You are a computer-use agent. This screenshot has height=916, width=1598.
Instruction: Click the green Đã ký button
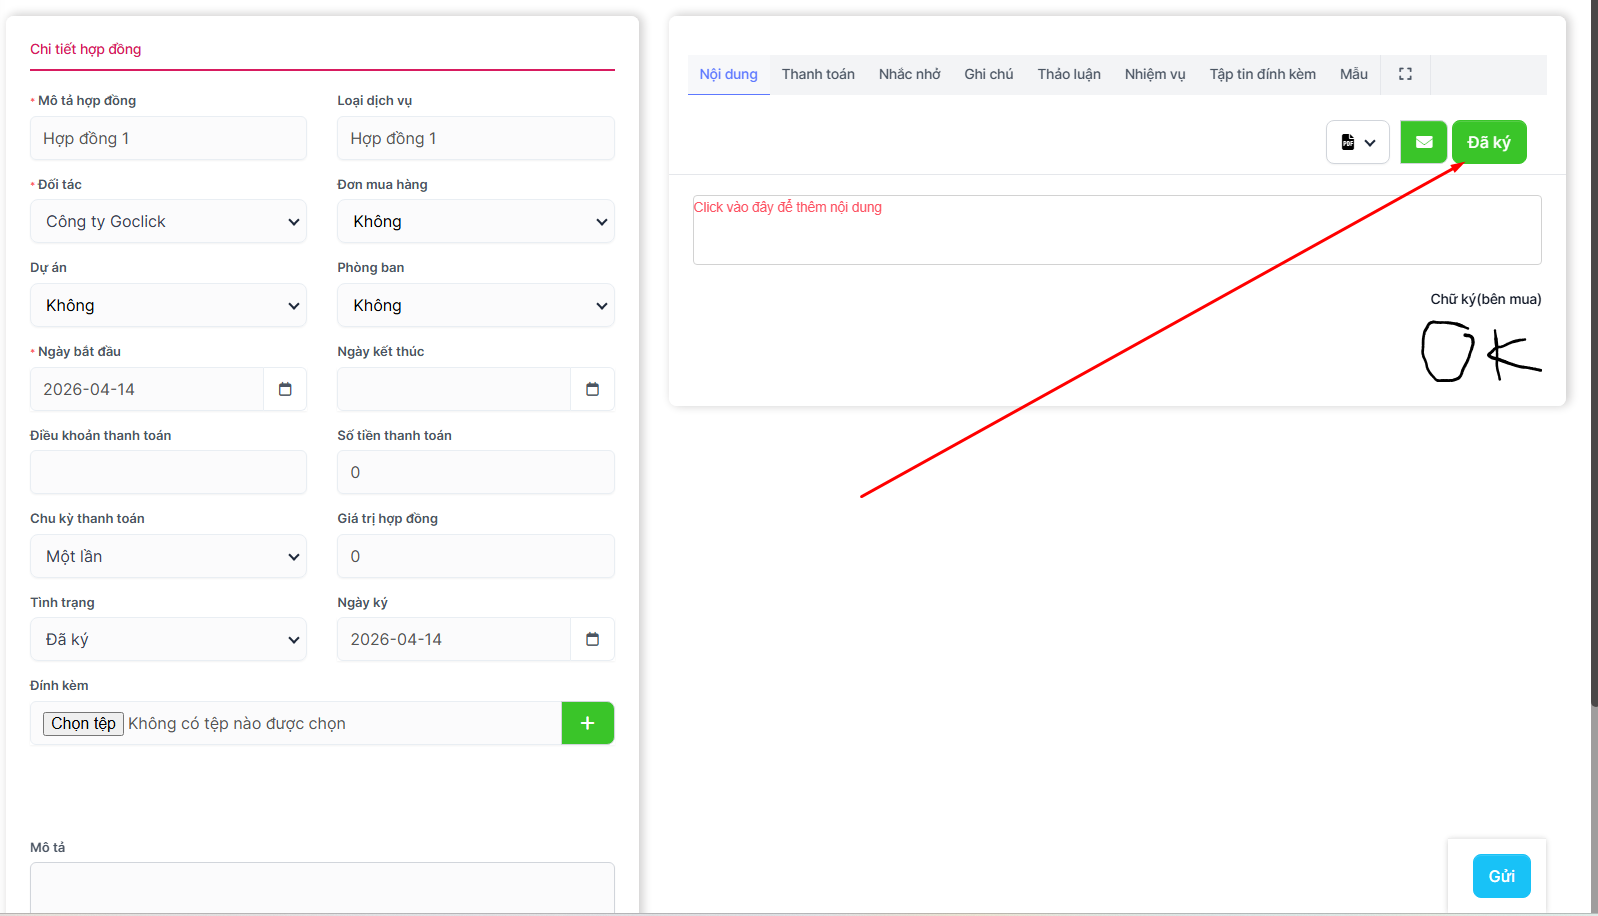[x=1488, y=142]
